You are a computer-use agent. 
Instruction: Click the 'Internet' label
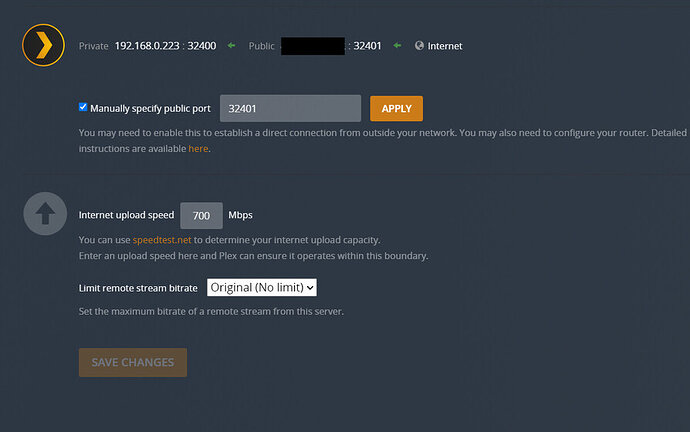(445, 46)
